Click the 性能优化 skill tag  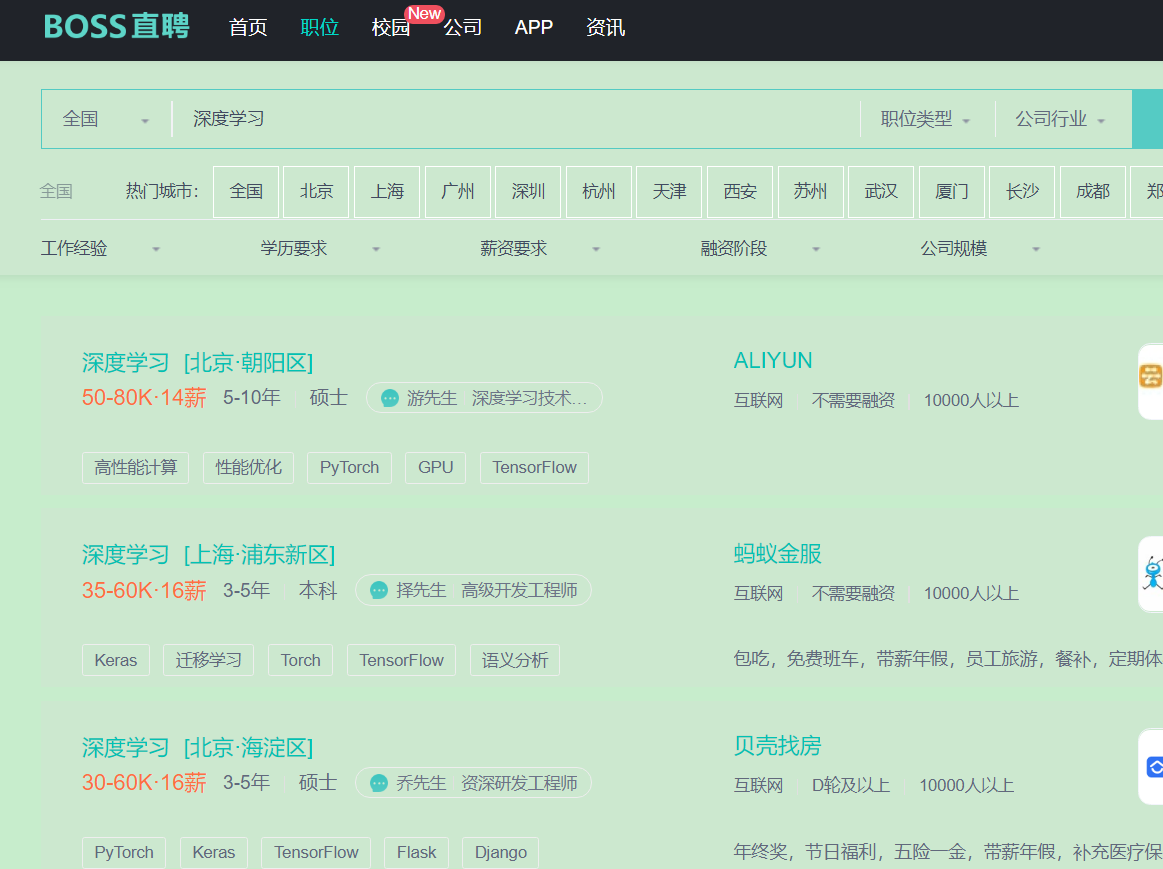pyautogui.click(x=248, y=468)
